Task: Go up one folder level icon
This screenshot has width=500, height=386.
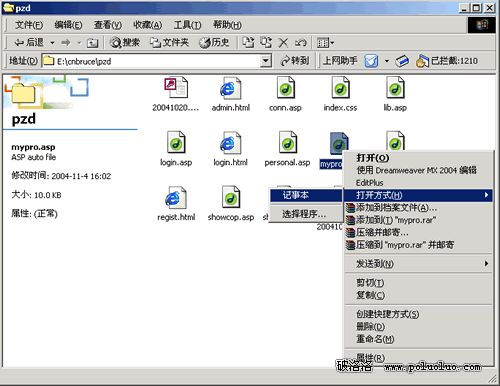Action: (x=92, y=43)
